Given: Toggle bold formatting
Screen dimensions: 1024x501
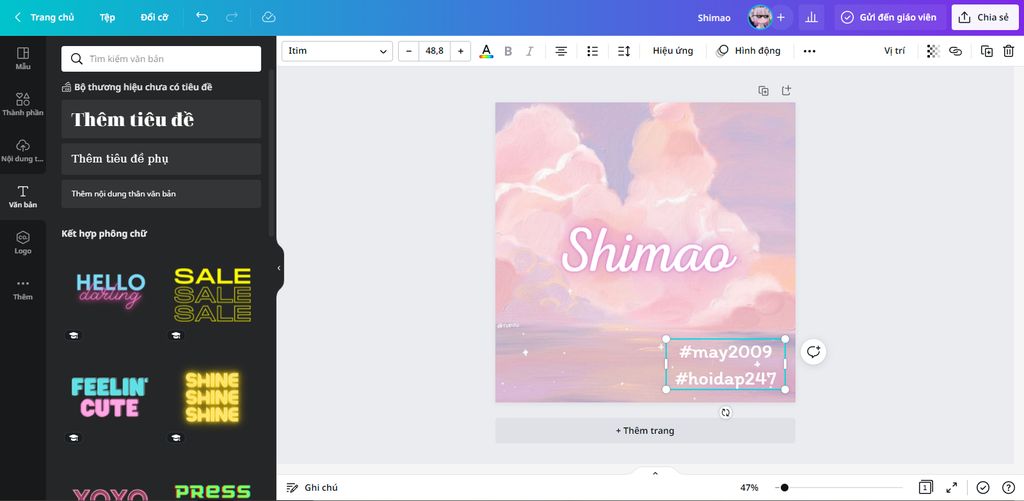Looking at the screenshot, I should [508, 51].
